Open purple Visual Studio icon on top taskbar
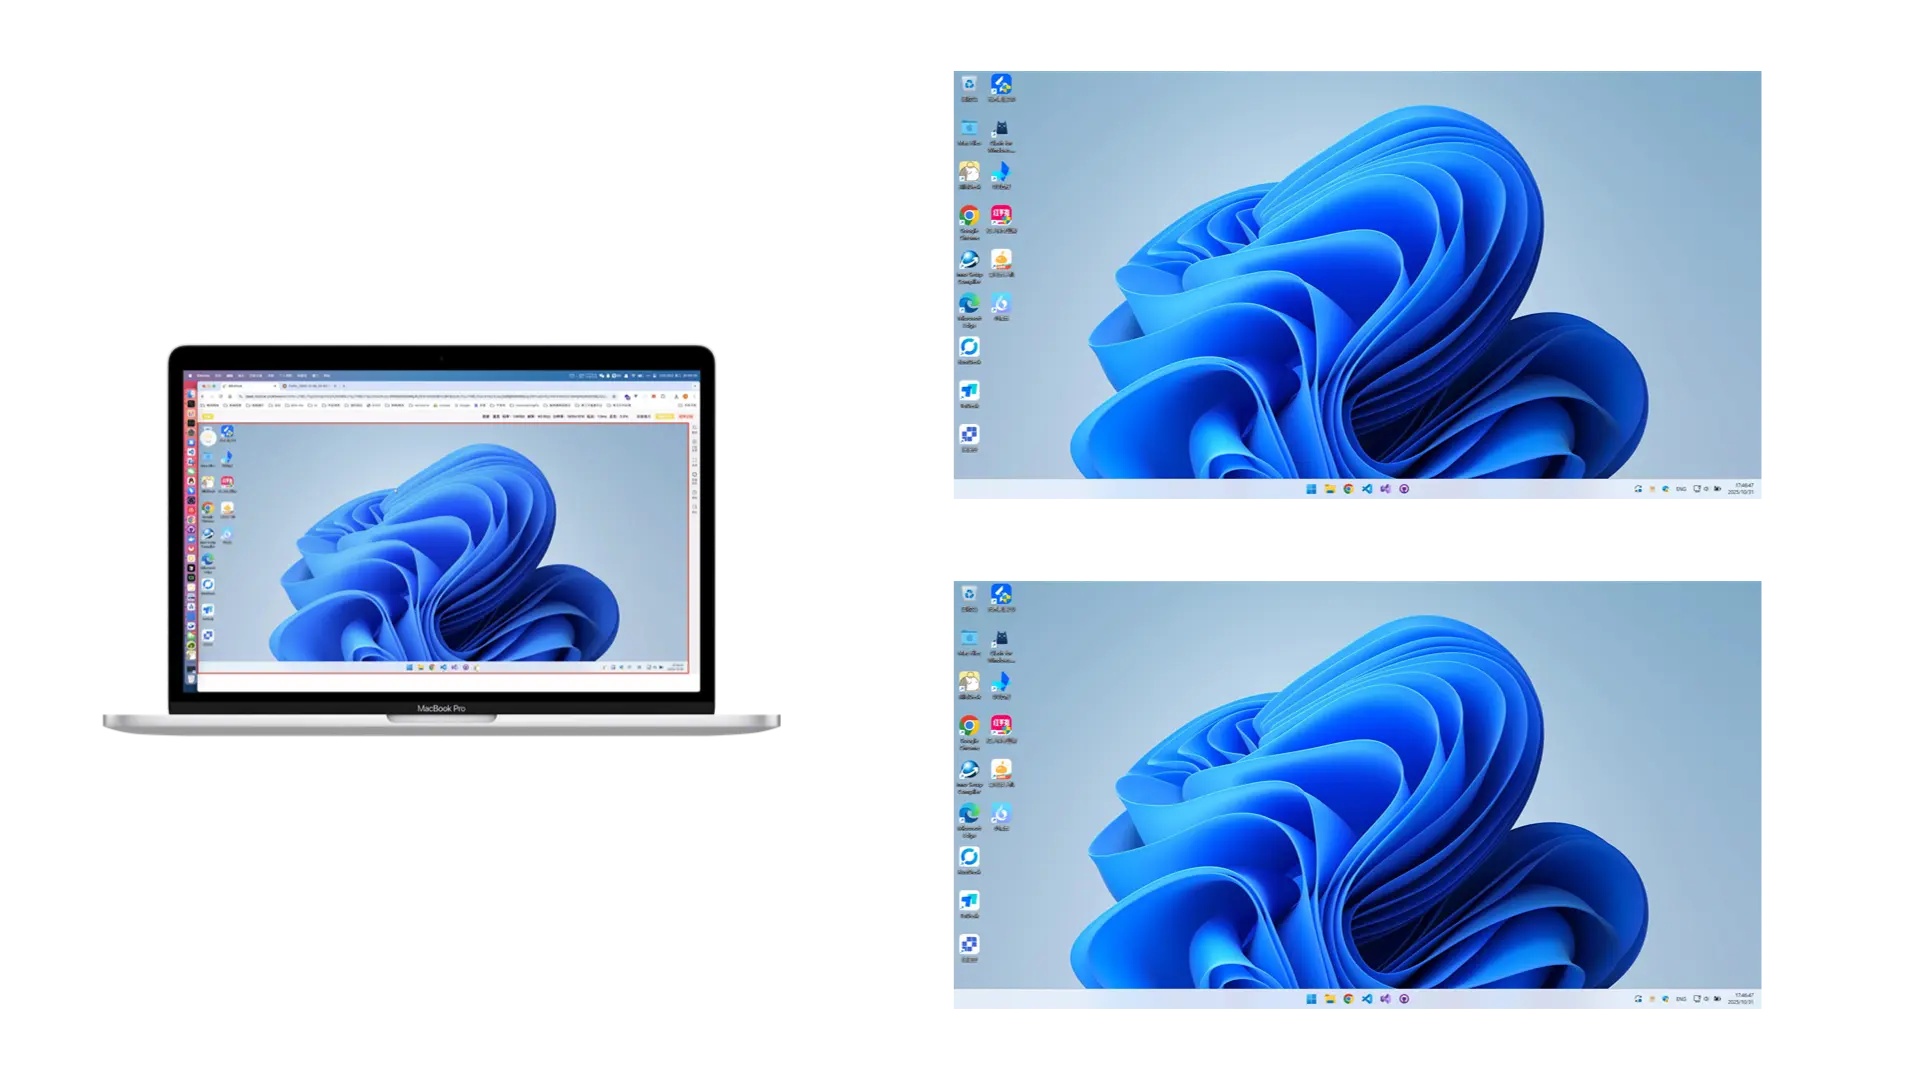 point(1385,489)
